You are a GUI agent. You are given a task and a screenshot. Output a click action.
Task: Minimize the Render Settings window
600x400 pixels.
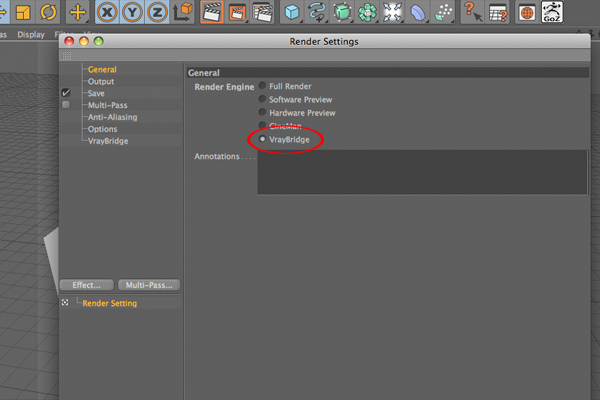point(84,41)
